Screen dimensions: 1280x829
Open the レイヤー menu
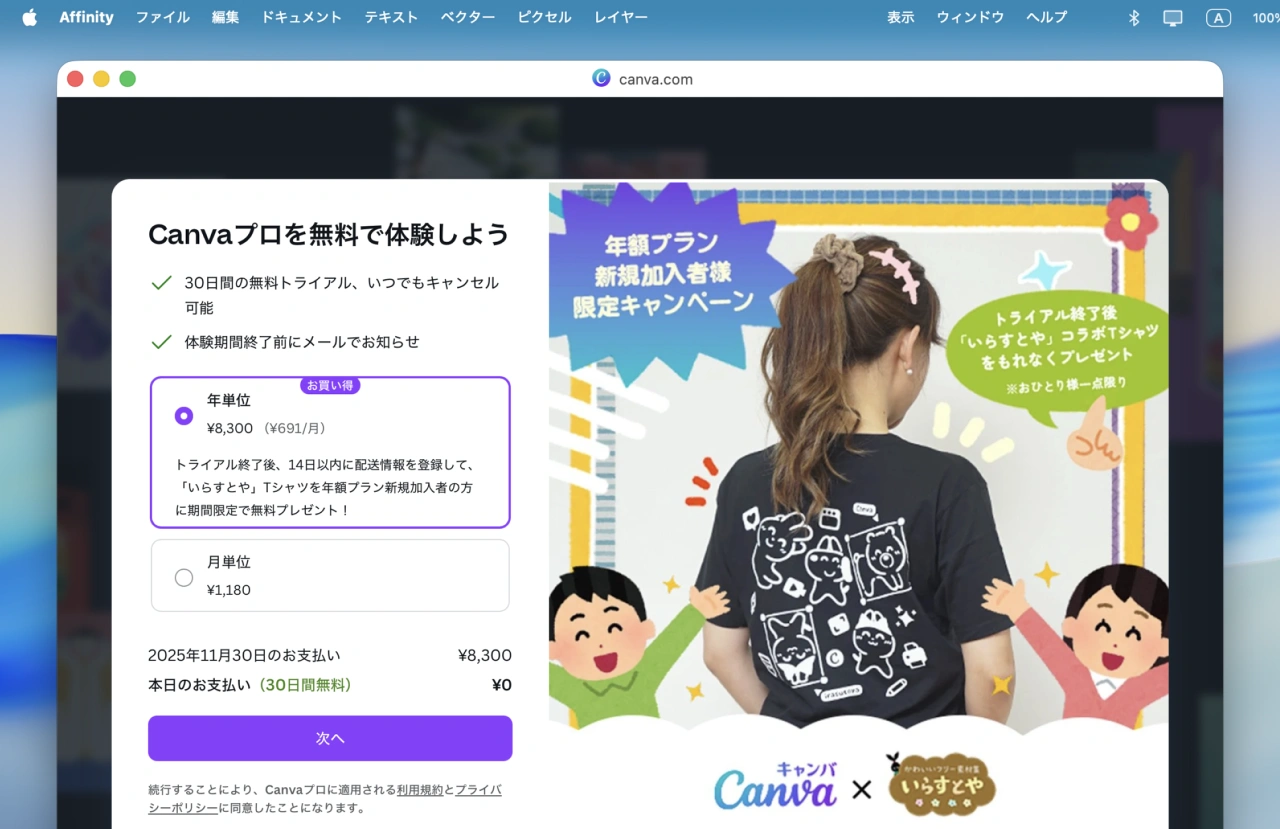pos(620,17)
